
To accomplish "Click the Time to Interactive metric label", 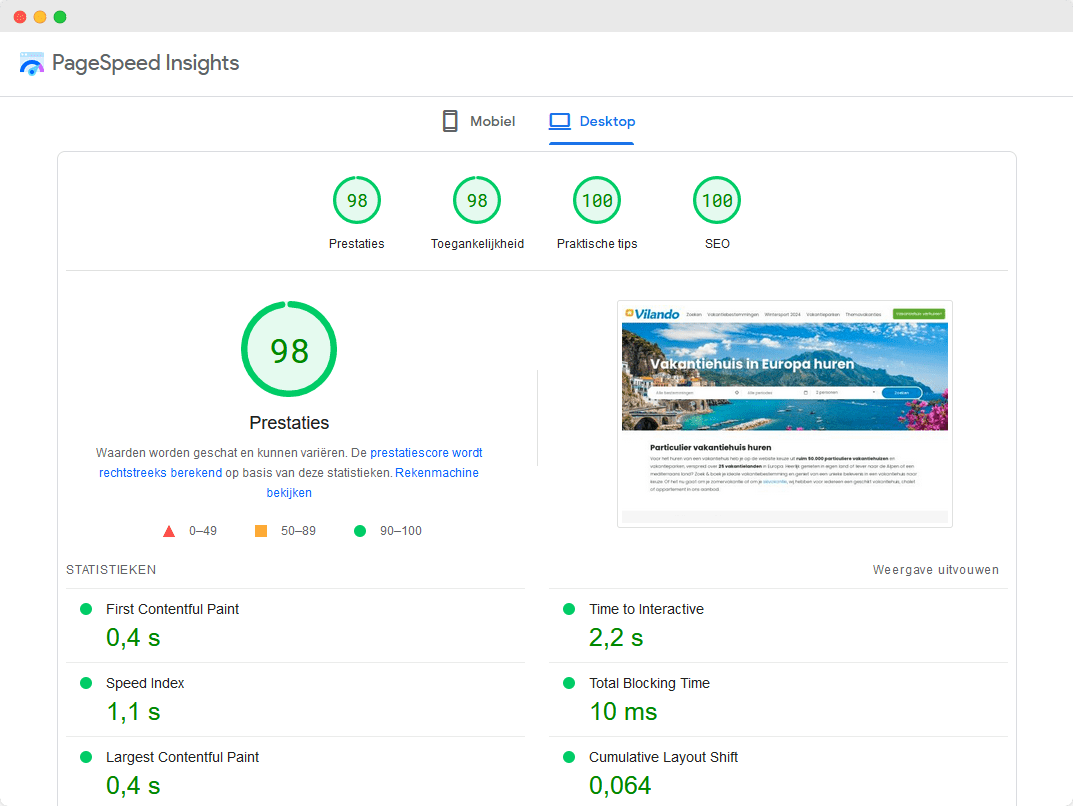I will (x=646, y=609).
